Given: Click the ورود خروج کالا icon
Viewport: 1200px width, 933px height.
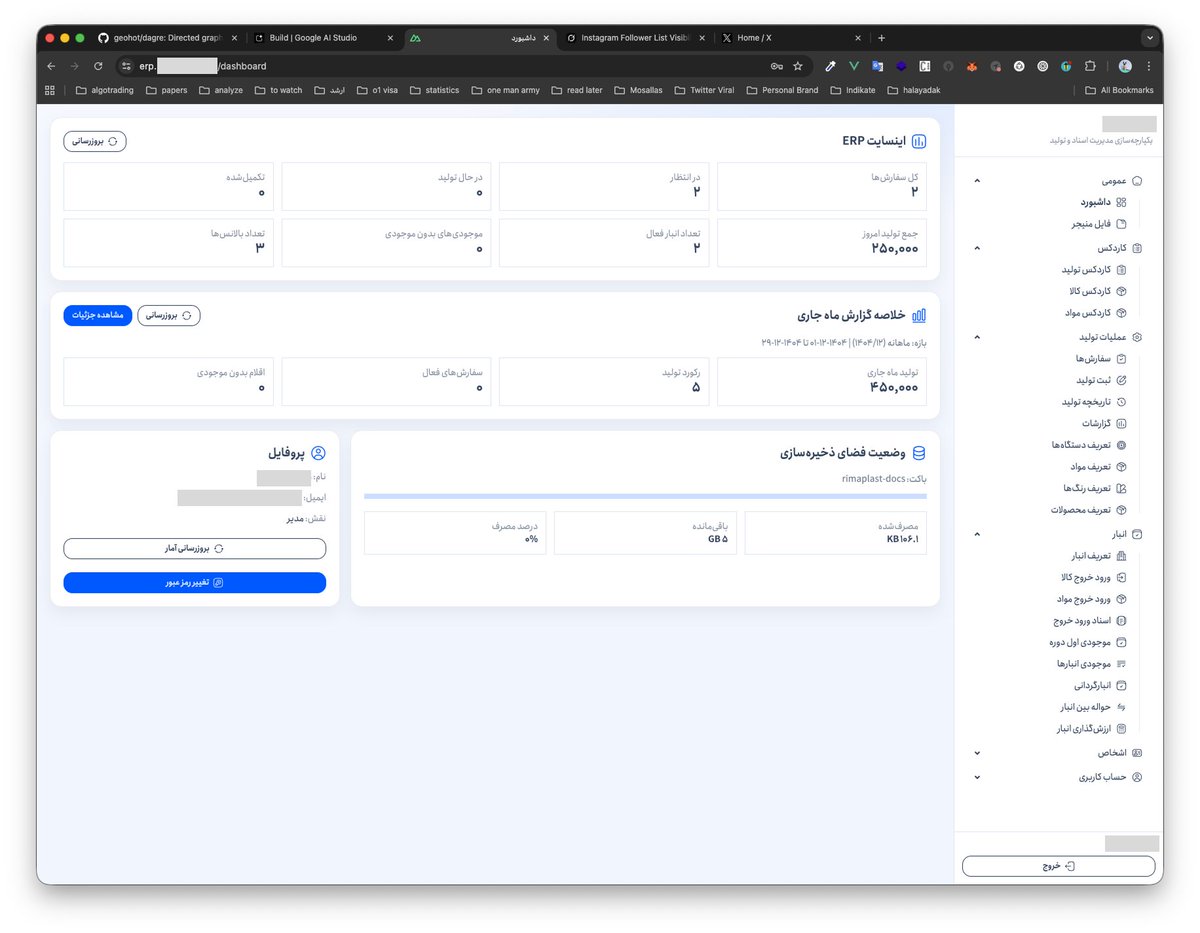Looking at the screenshot, I should 1121,578.
